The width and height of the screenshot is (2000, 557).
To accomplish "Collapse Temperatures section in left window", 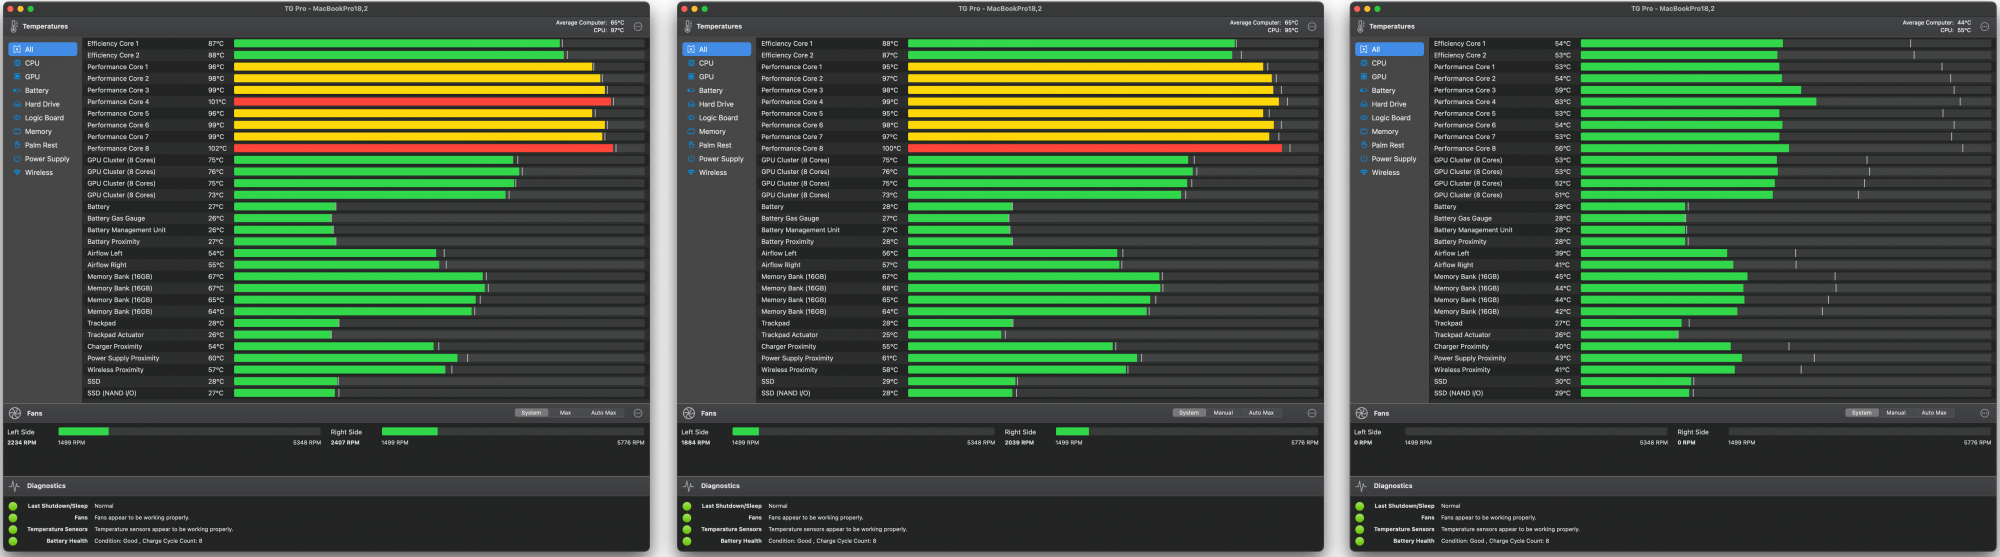I will (x=638, y=27).
